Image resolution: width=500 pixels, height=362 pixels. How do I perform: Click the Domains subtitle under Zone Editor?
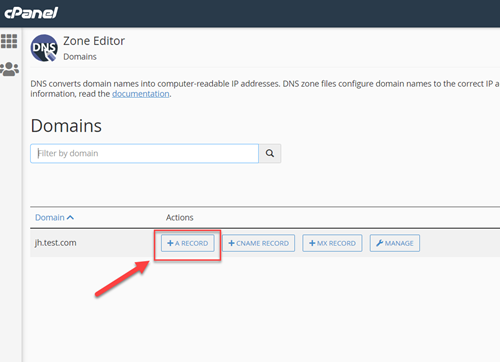point(80,57)
